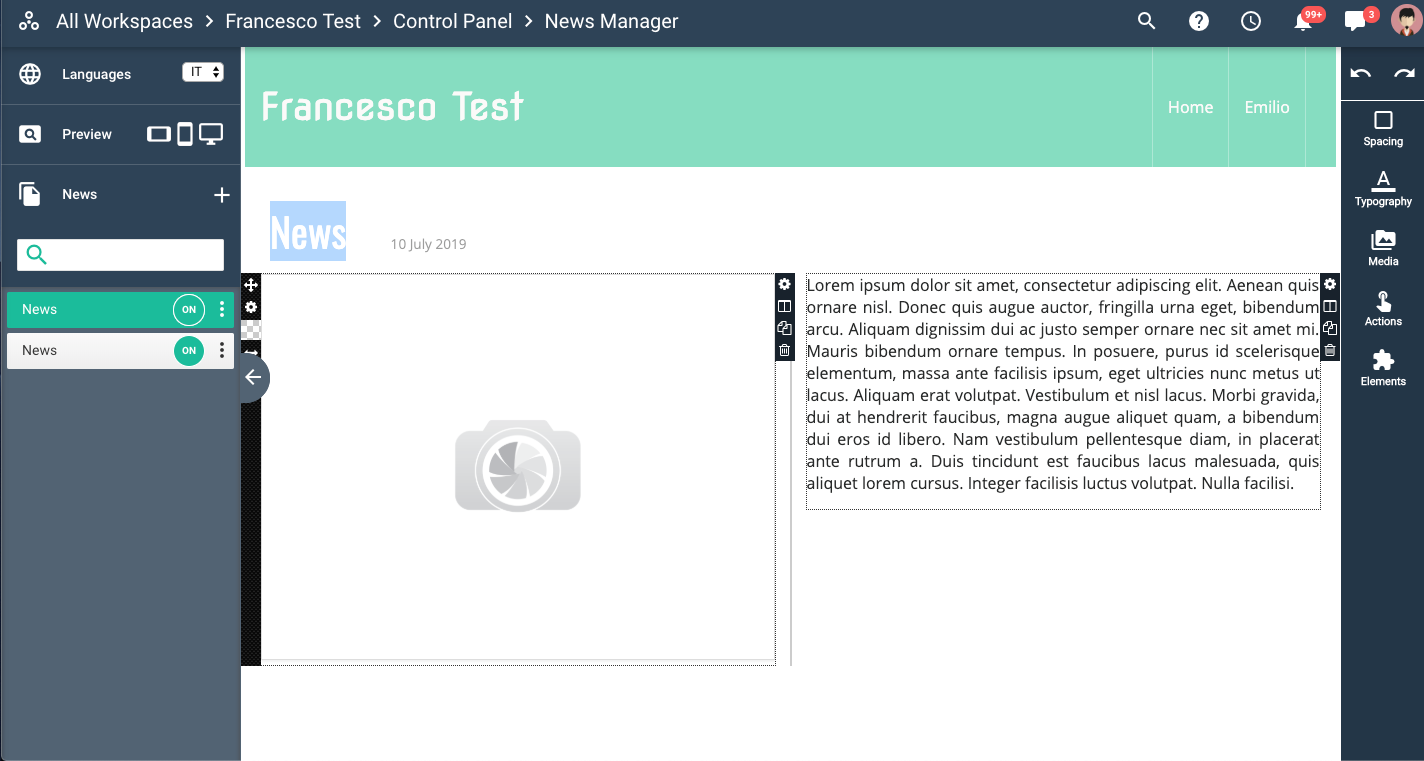Click the redo arrow

1405,73
